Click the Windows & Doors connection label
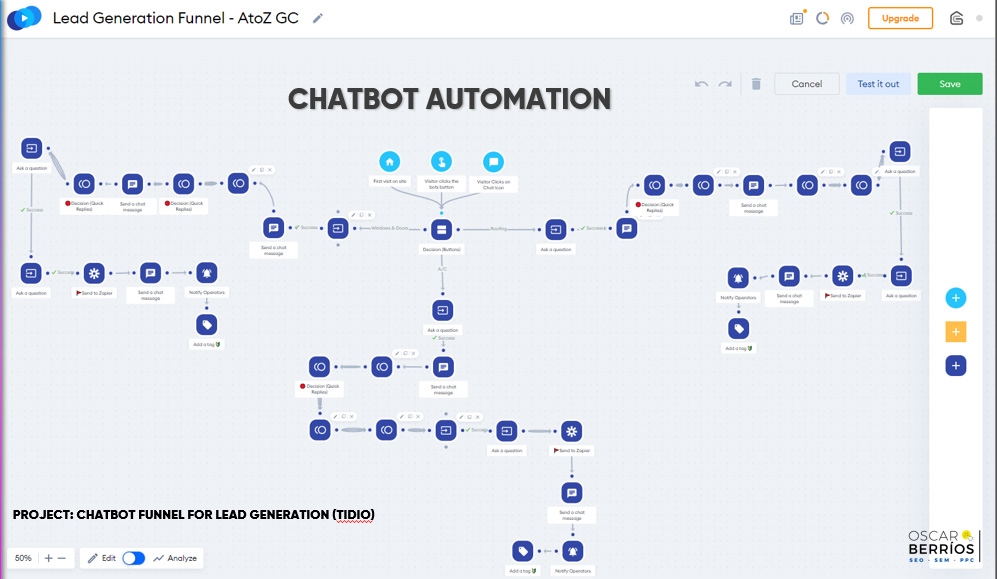The height and width of the screenshot is (579, 997). [x=390, y=228]
